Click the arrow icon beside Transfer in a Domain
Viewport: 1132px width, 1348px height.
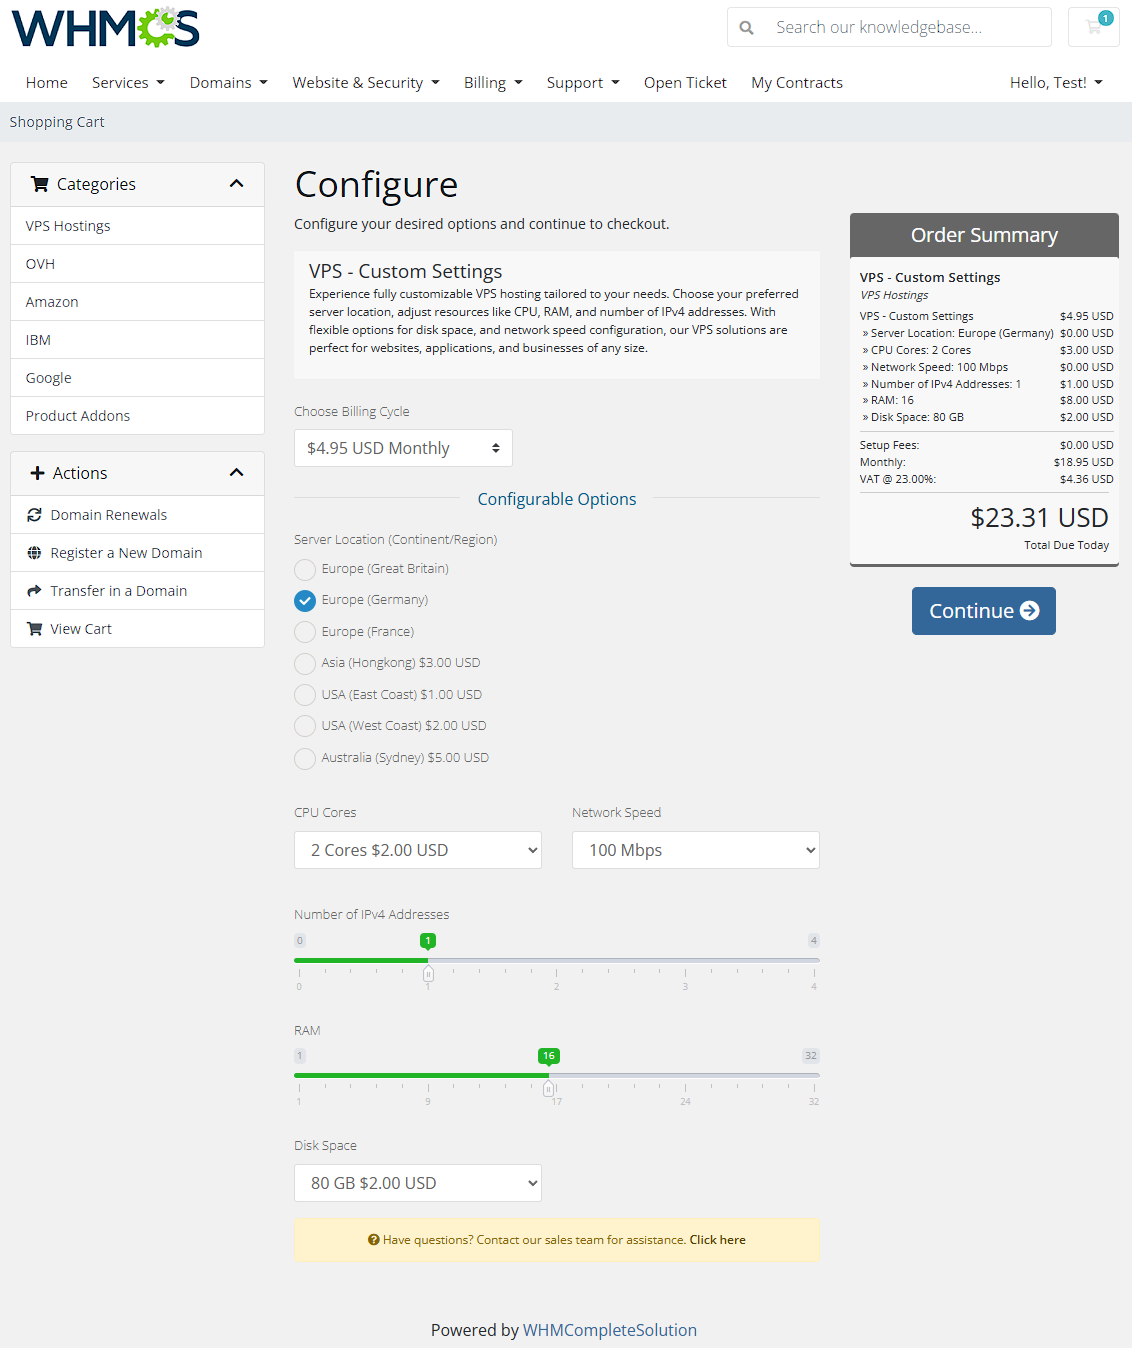coord(33,590)
